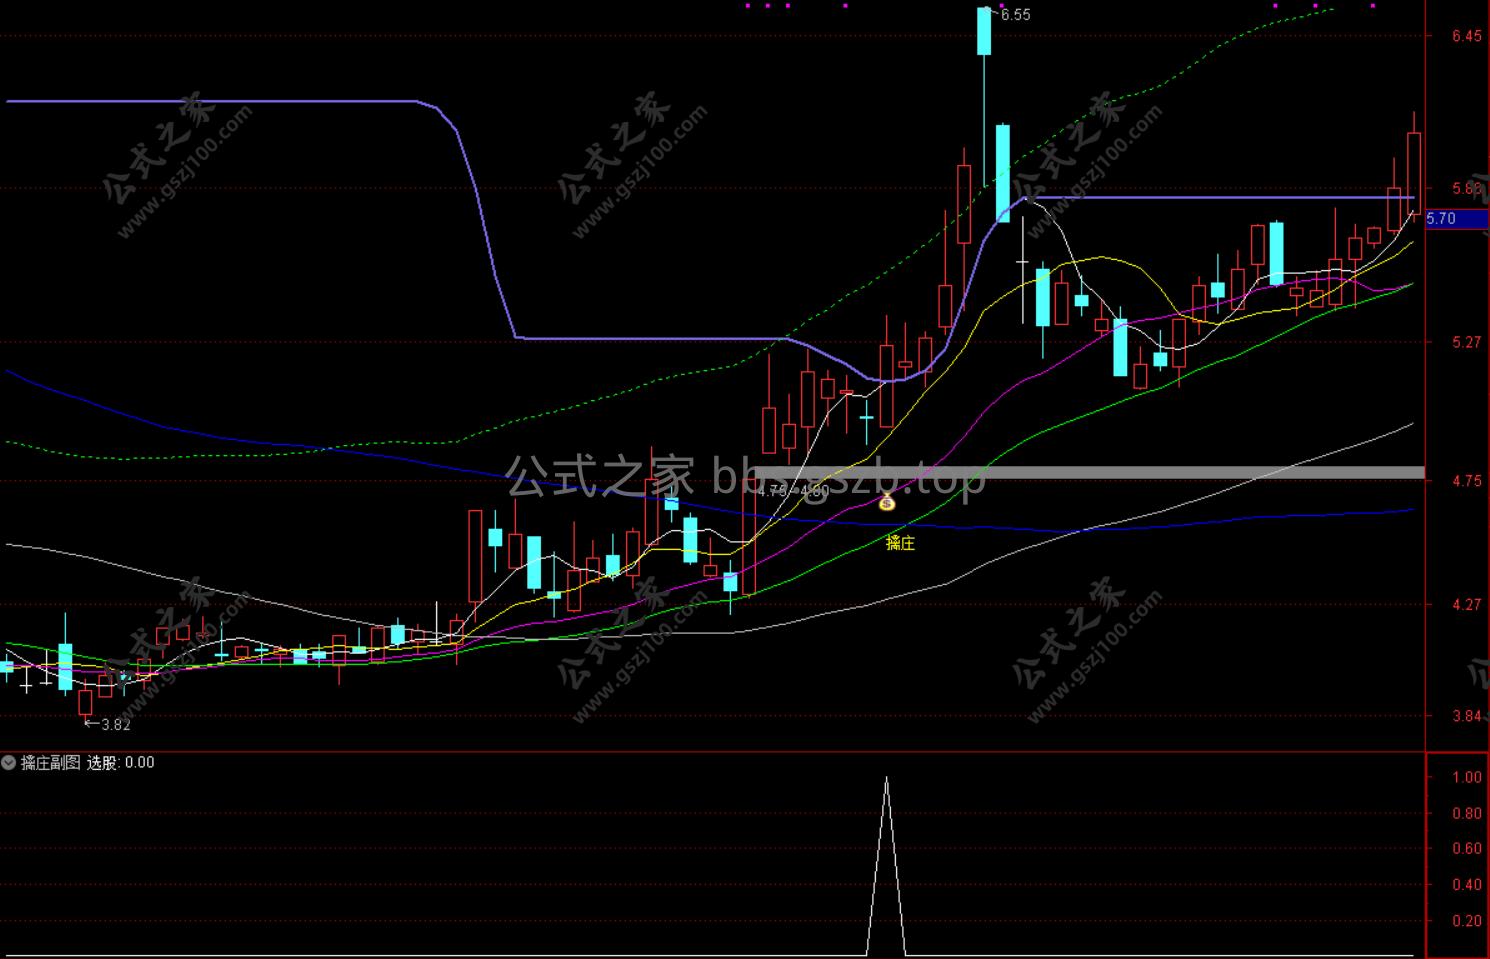Click the blue 5.70 current price tag
Viewport: 1490px width, 959px height.
(1456, 219)
